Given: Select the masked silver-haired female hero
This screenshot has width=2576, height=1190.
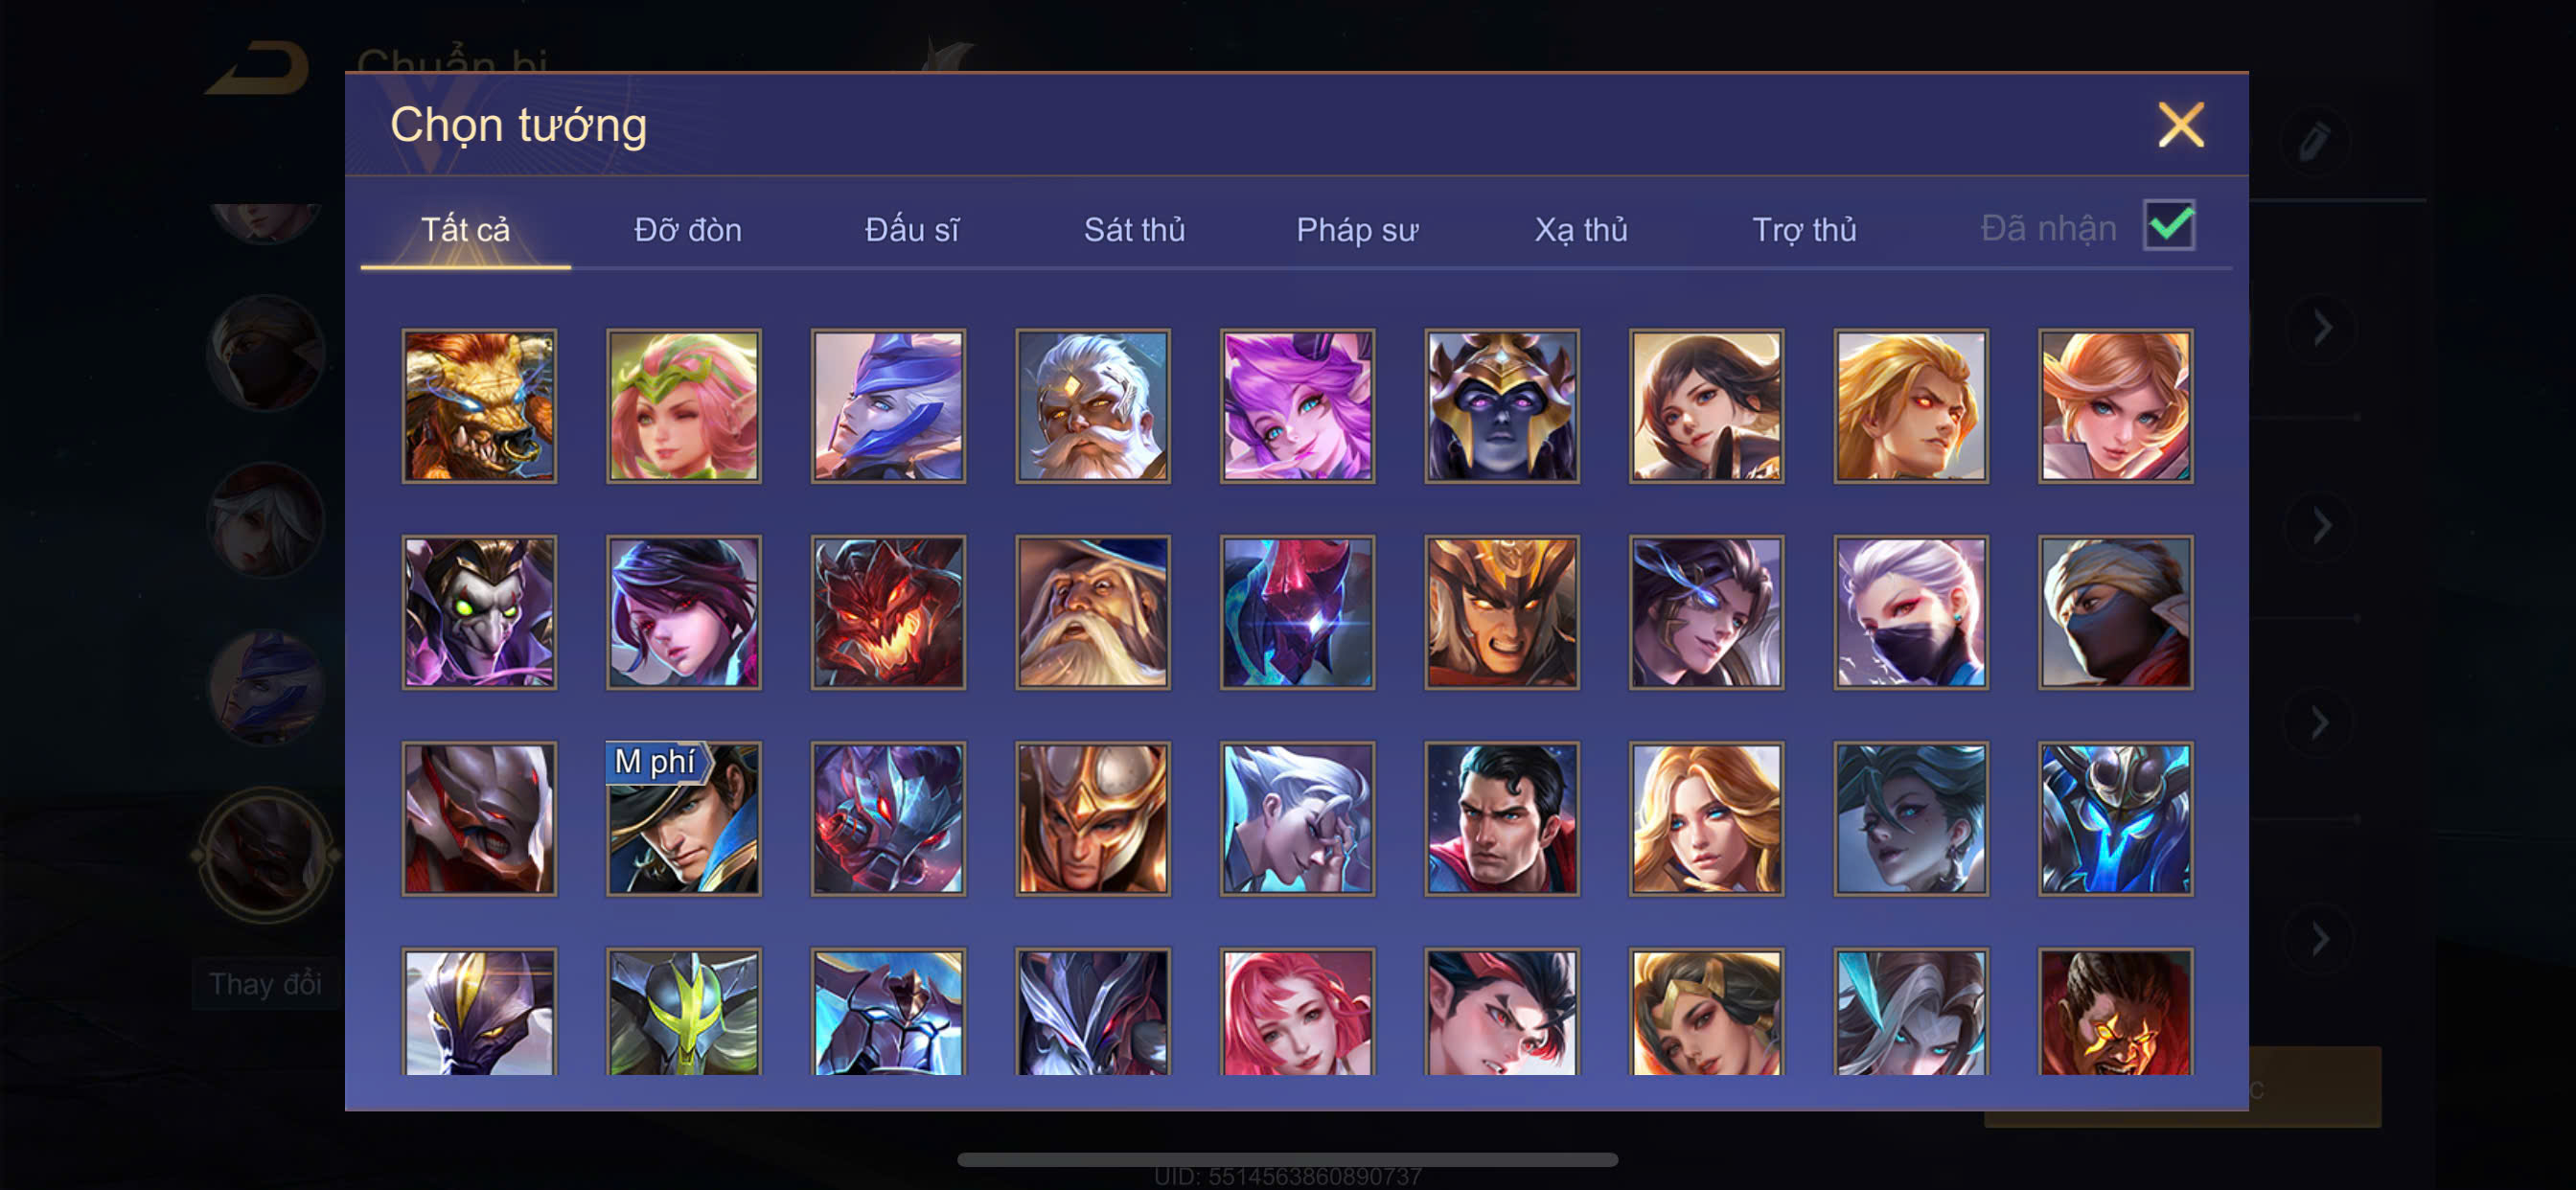Looking at the screenshot, I should coord(1911,612).
